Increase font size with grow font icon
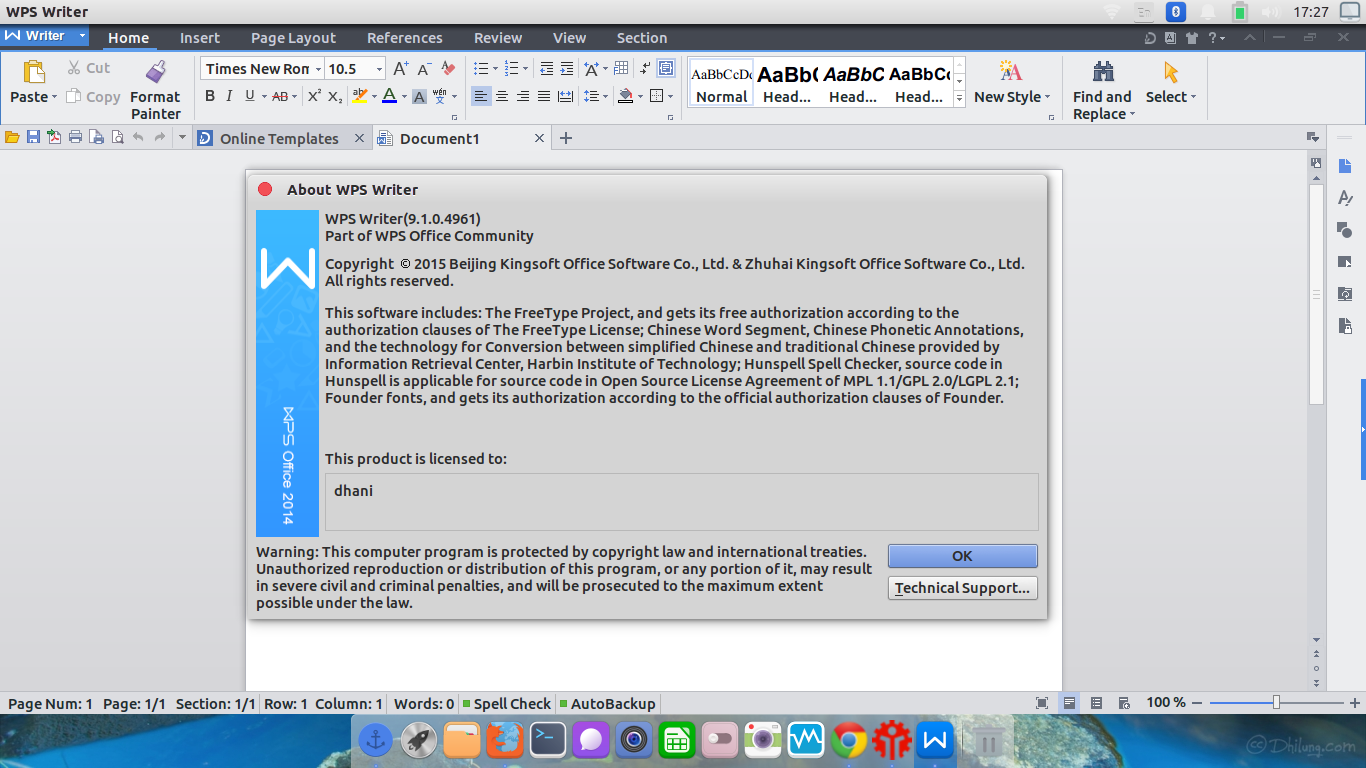 [400, 69]
